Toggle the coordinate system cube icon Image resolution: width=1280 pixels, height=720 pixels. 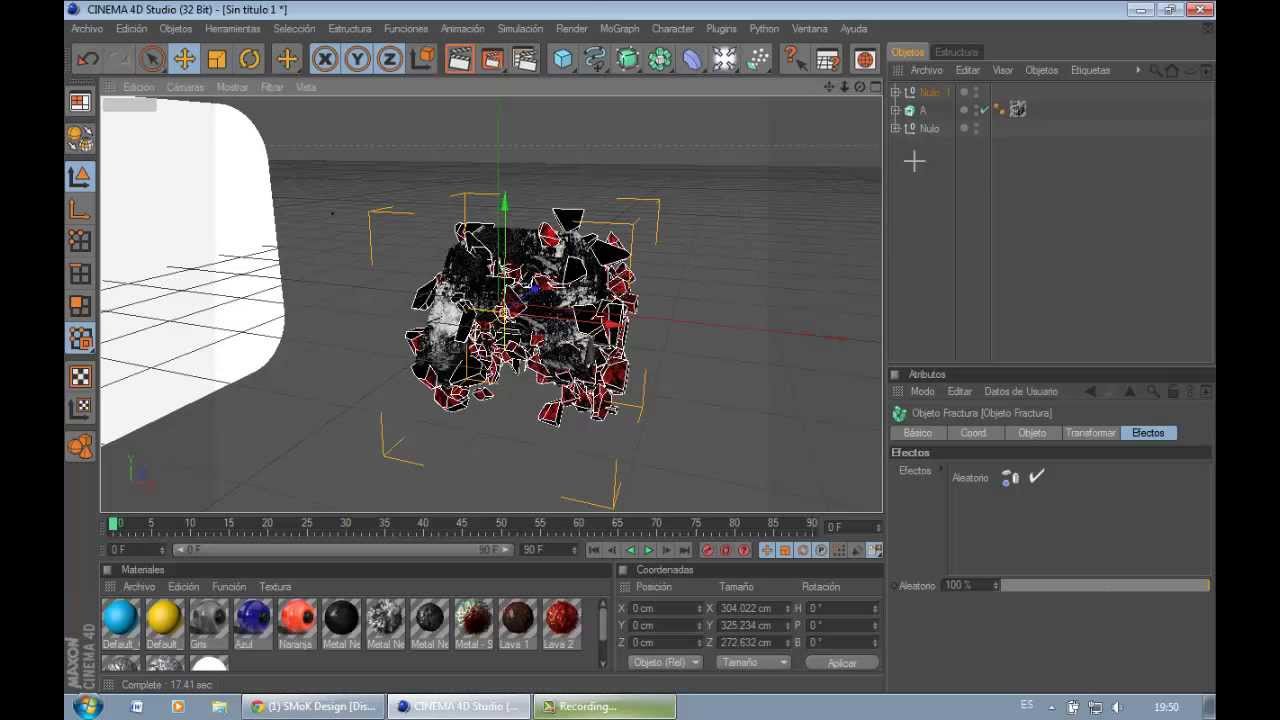(422, 59)
